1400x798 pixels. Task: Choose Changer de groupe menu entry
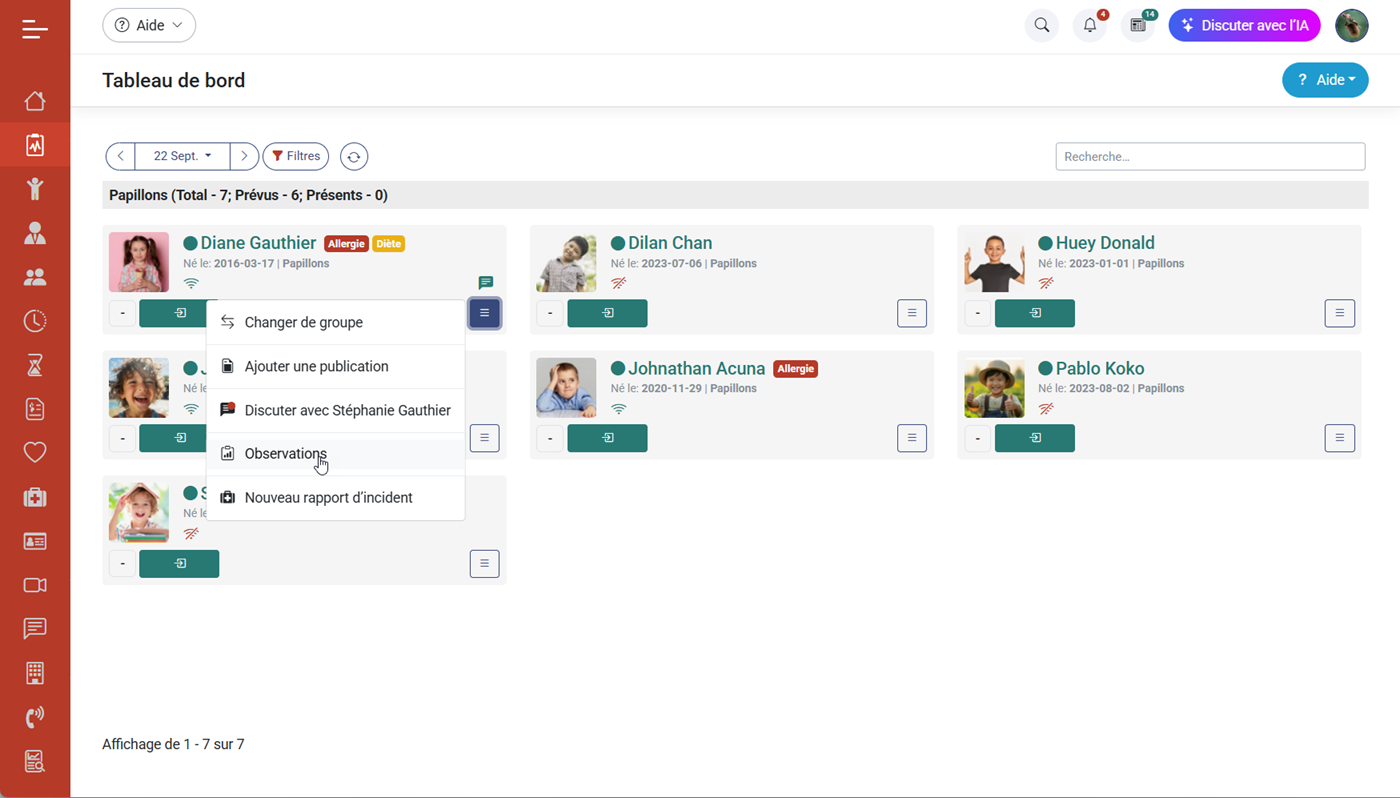tap(303, 322)
